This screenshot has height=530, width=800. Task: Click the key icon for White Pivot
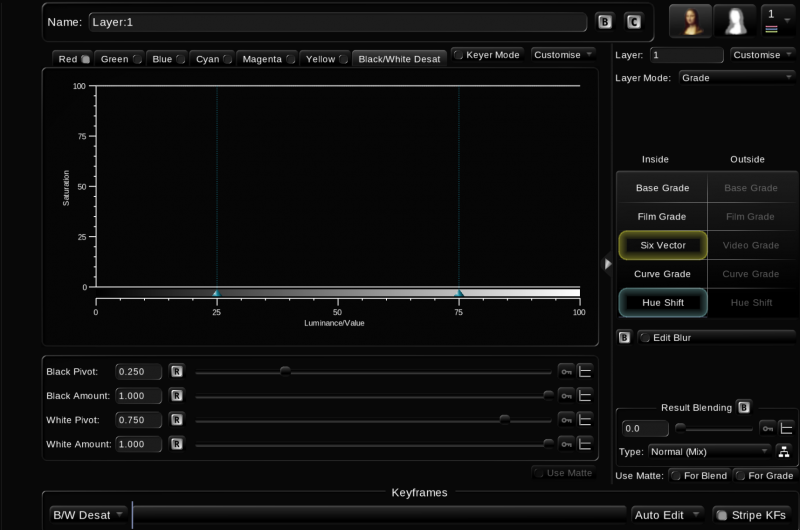[x=566, y=419]
